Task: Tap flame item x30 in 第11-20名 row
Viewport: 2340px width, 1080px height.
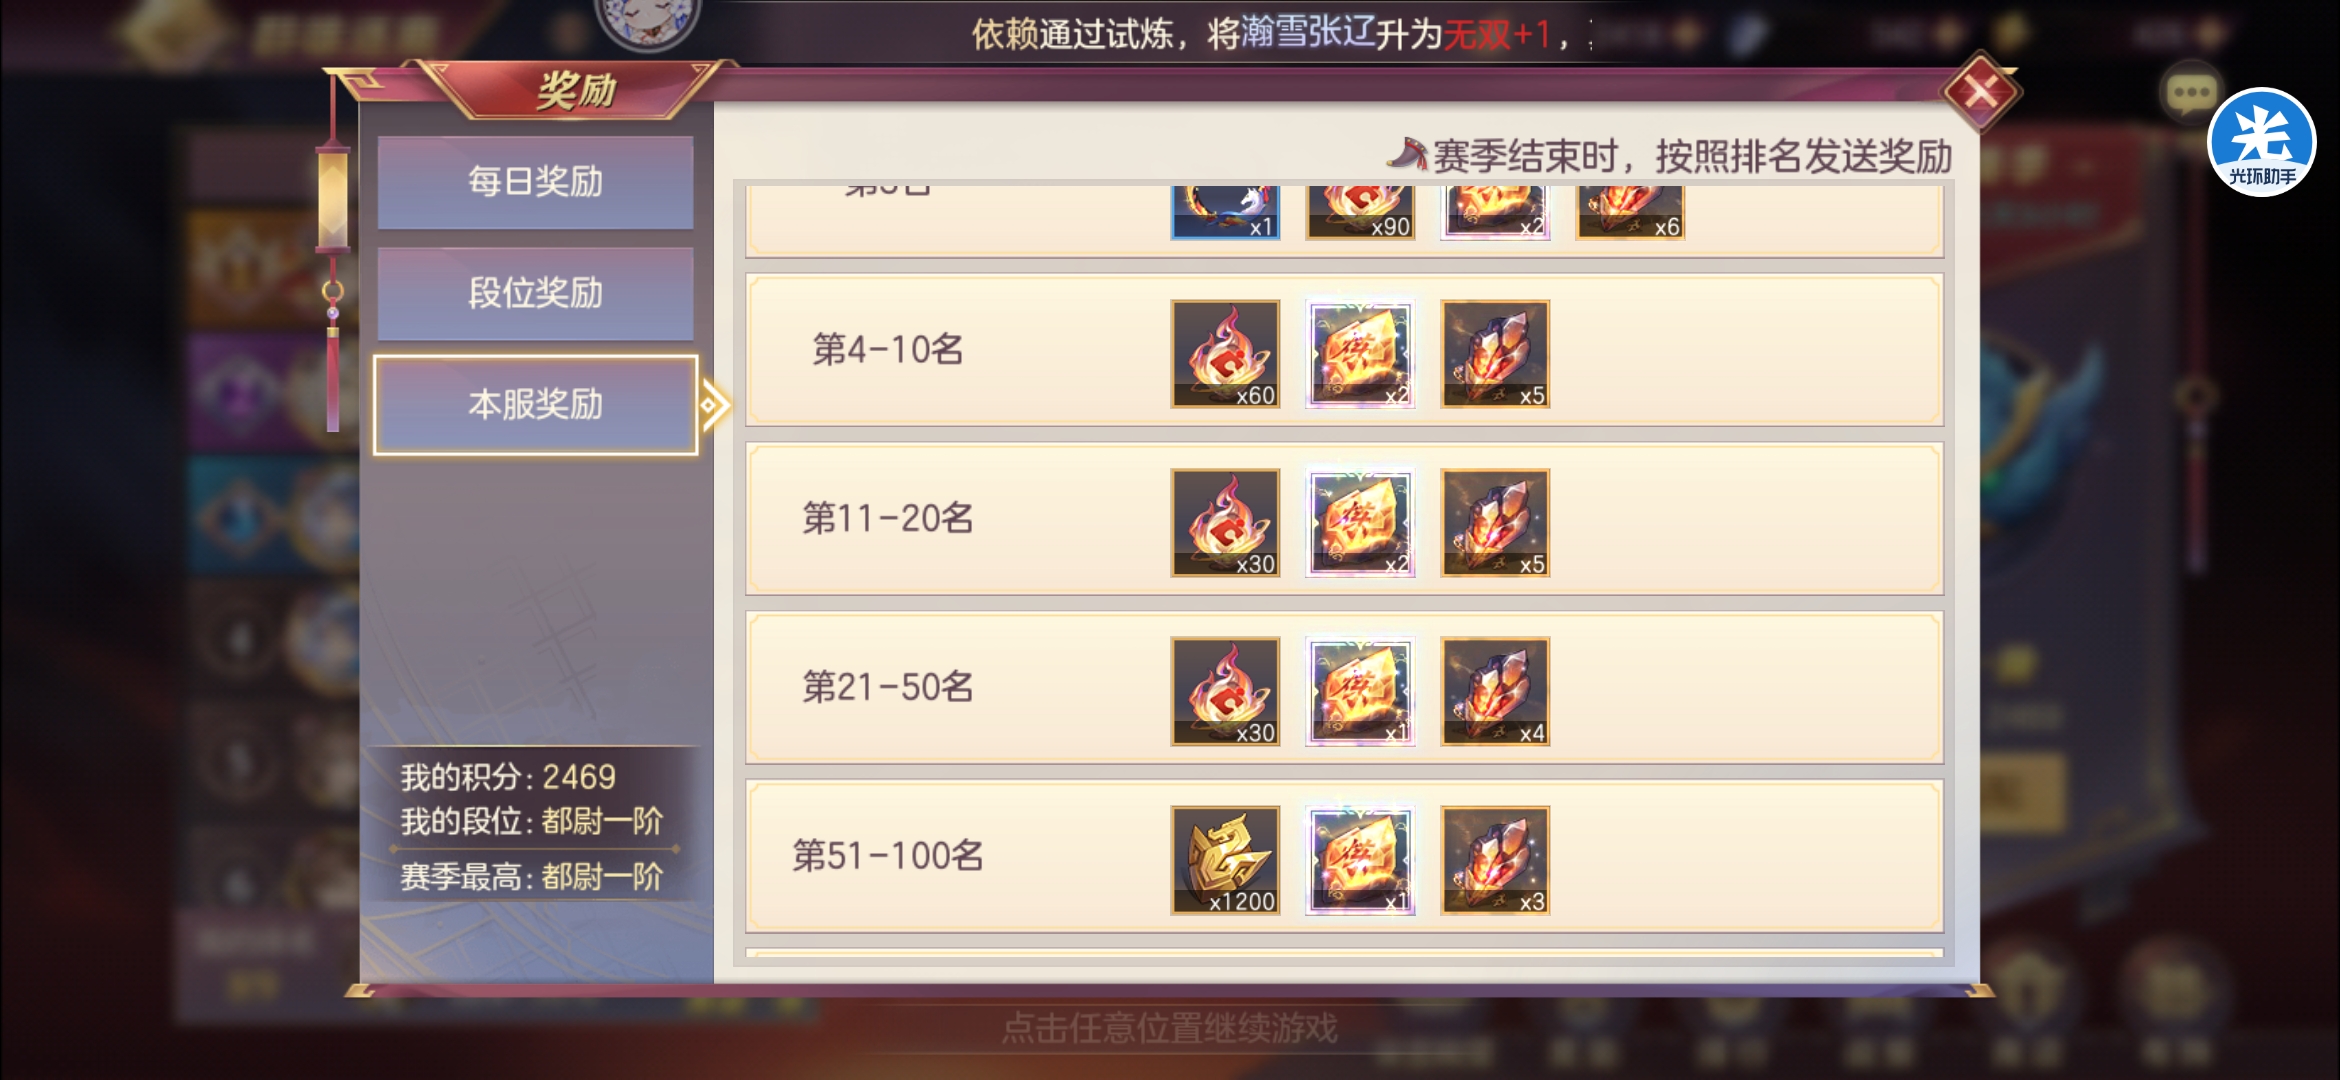Action: click(1225, 523)
